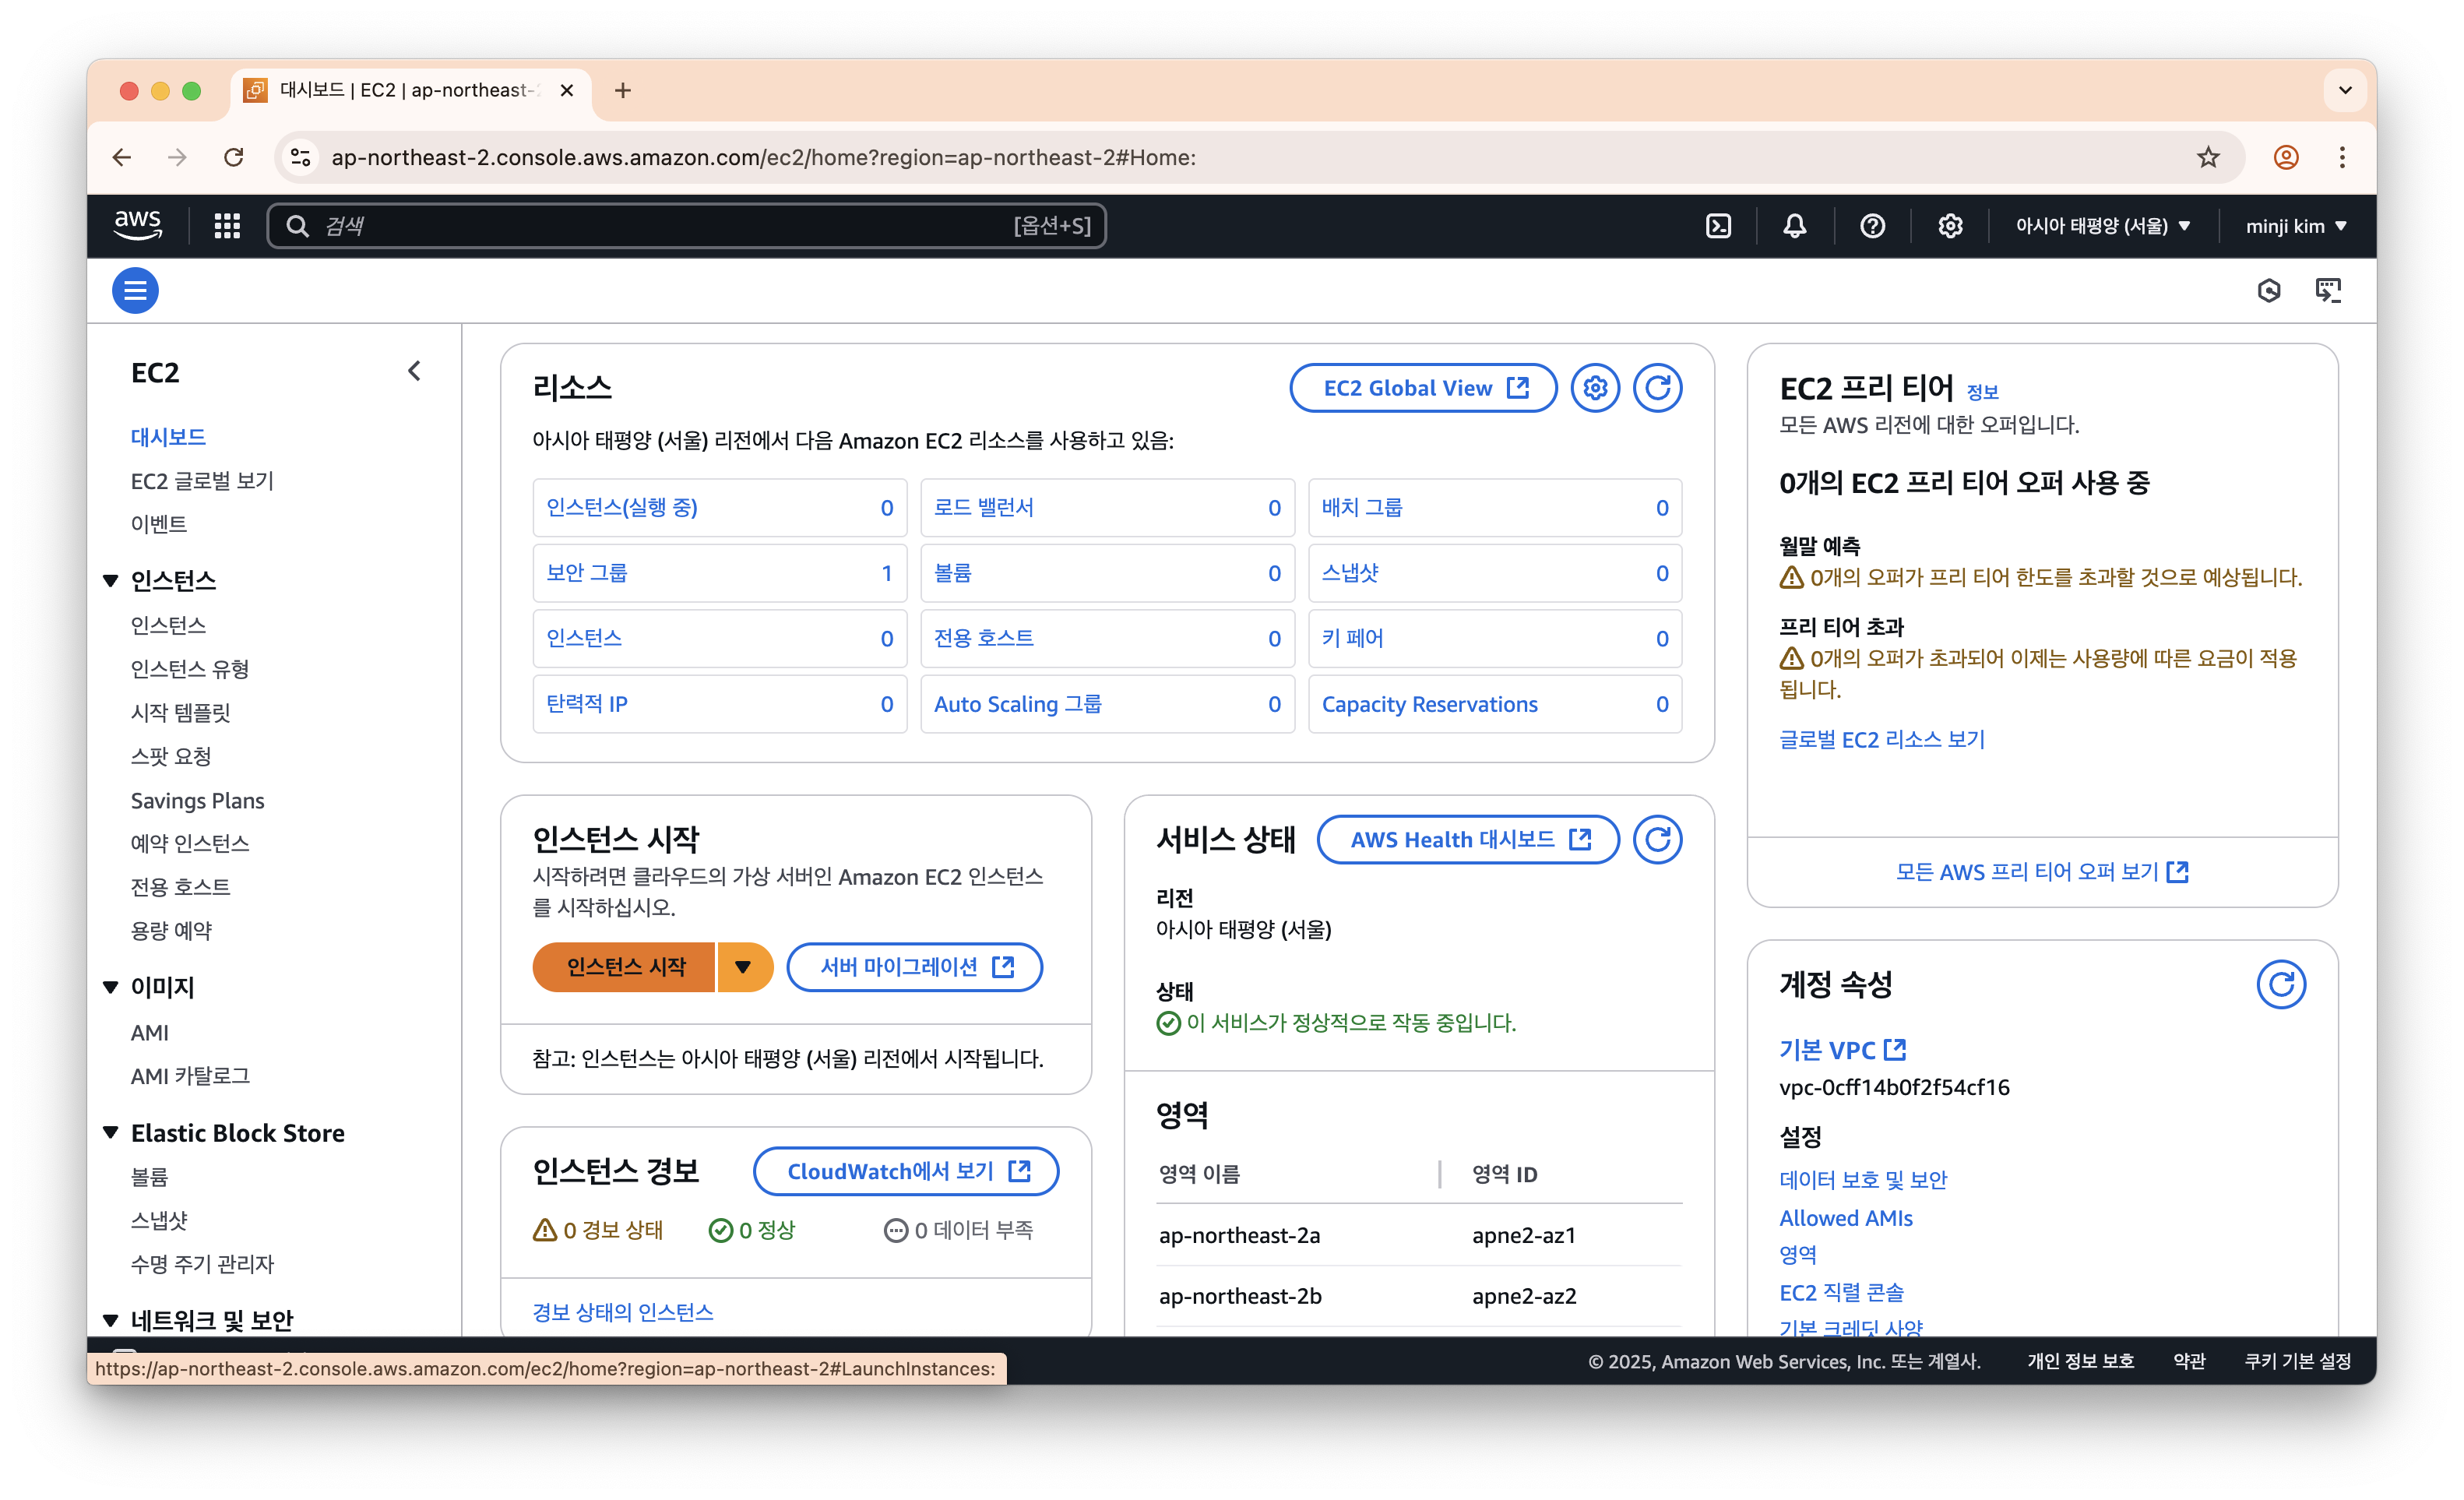The height and width of the screenshot is (1500, 2464).
Task: Click 글로벌 EC2 리소스 보기 link
Action: click(x=1881, y=739)
